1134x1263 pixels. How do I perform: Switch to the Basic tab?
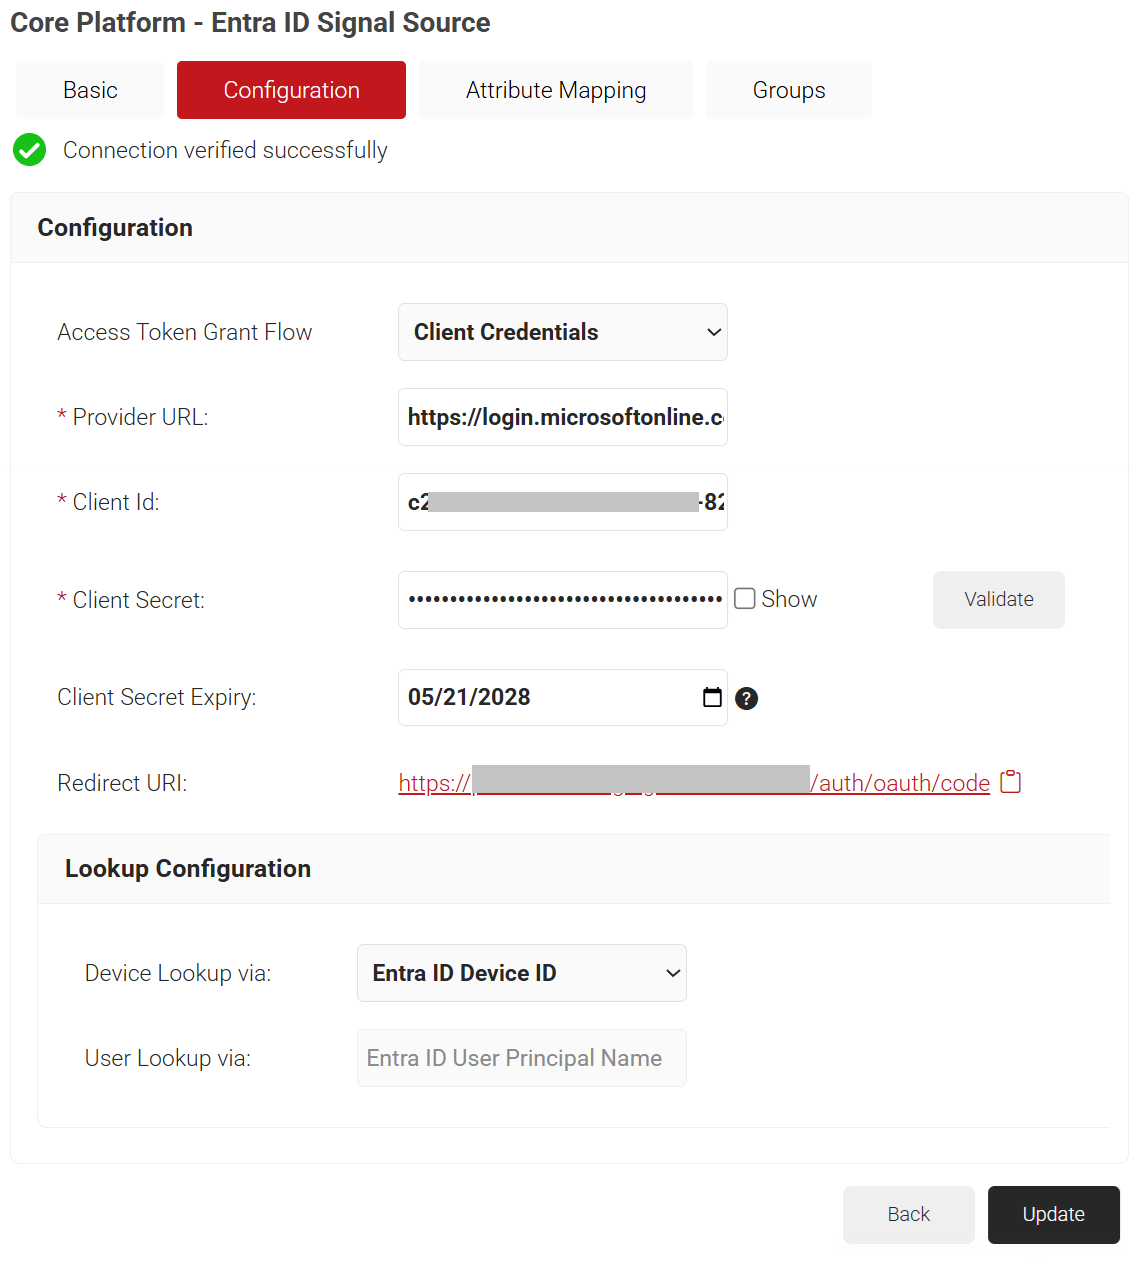pyautogui.click(x=90, y=90)
